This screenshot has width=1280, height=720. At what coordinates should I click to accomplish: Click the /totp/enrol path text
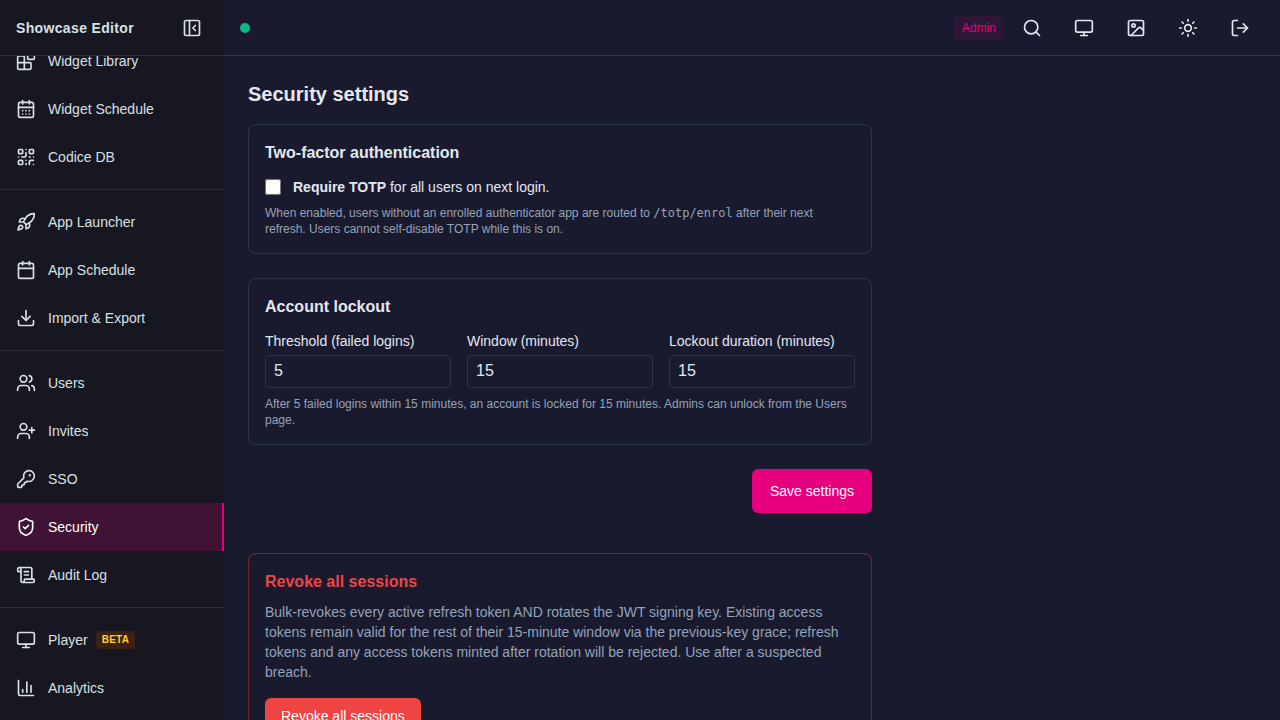coord(693,213)
